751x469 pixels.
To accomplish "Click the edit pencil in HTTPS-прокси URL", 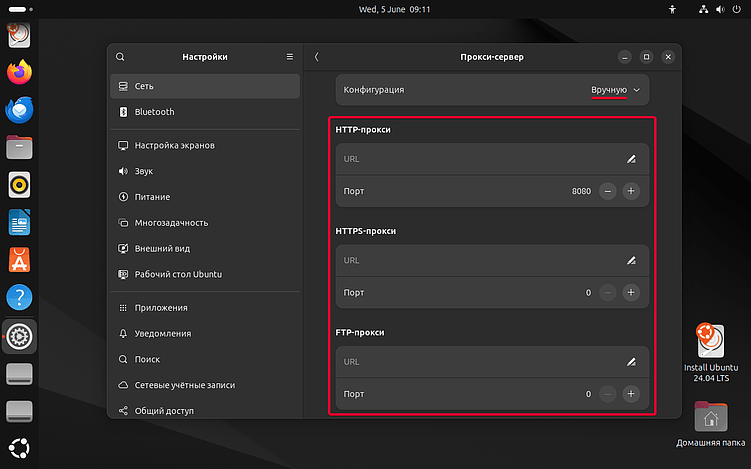I will click(x=630, y=260).
